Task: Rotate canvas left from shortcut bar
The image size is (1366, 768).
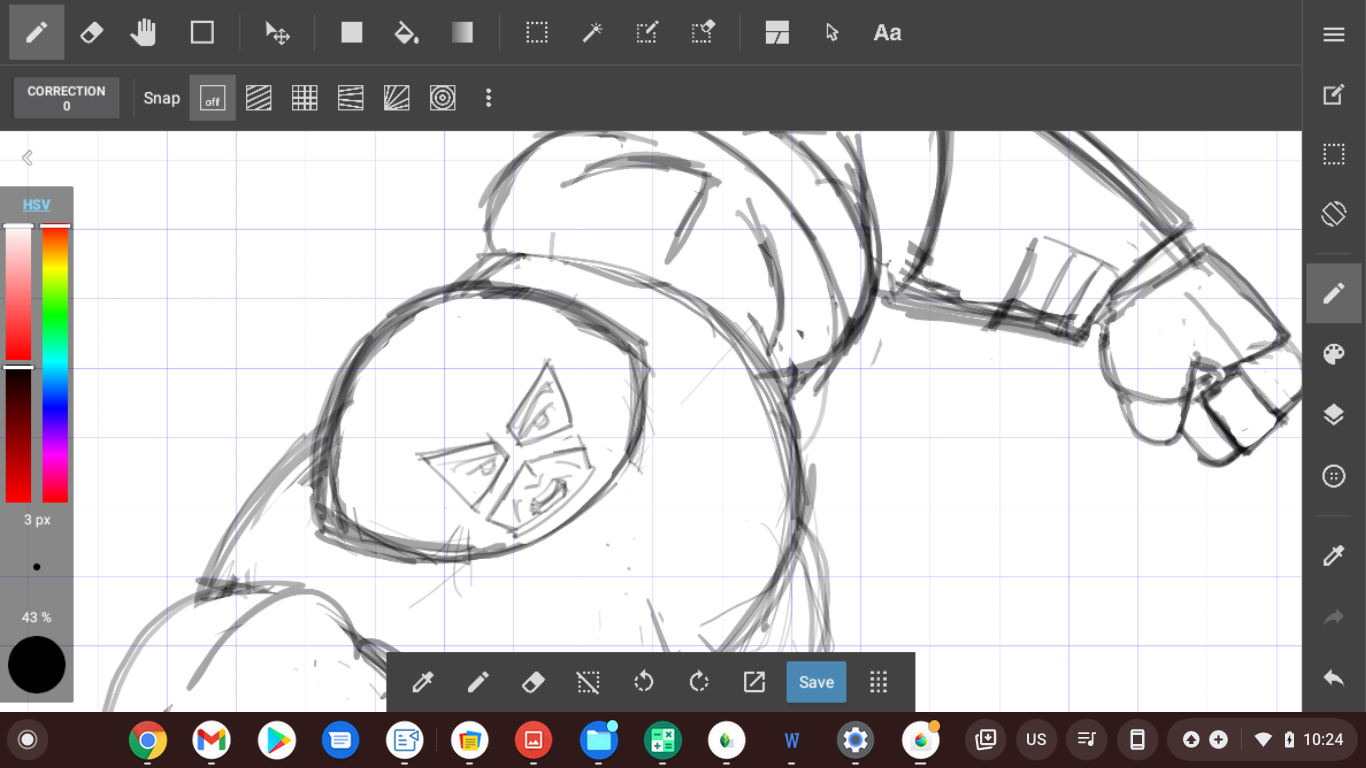Action: tap(644, 682)
